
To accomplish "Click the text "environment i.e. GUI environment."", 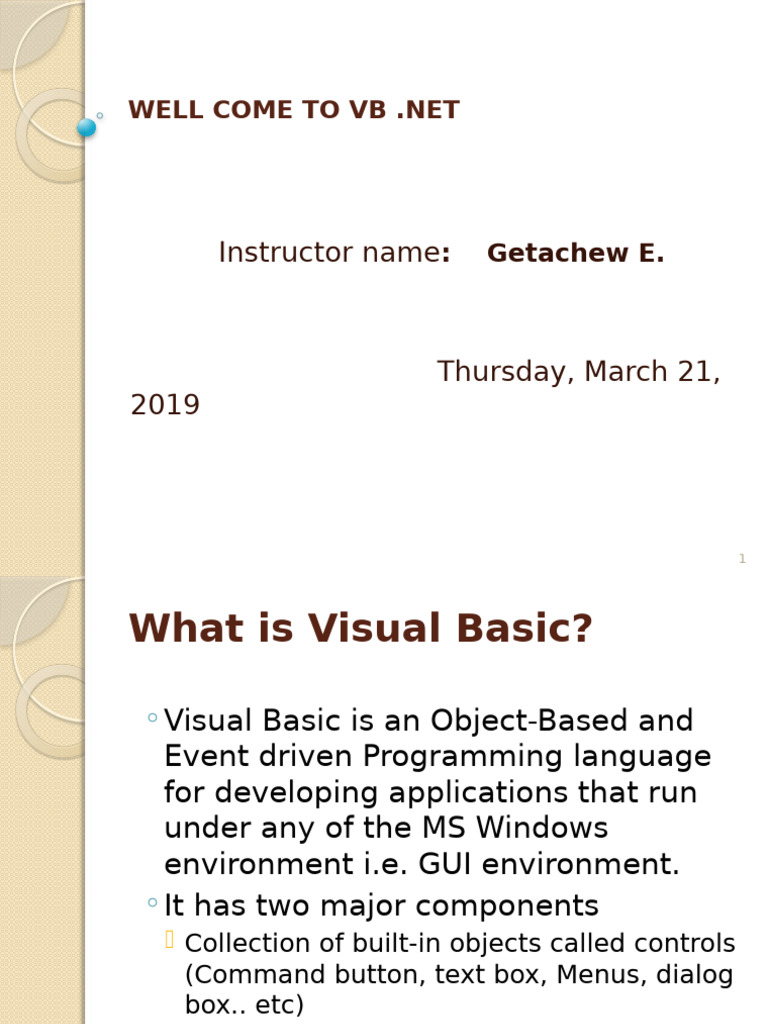I will pyautogui.click(x=421, y=865).
